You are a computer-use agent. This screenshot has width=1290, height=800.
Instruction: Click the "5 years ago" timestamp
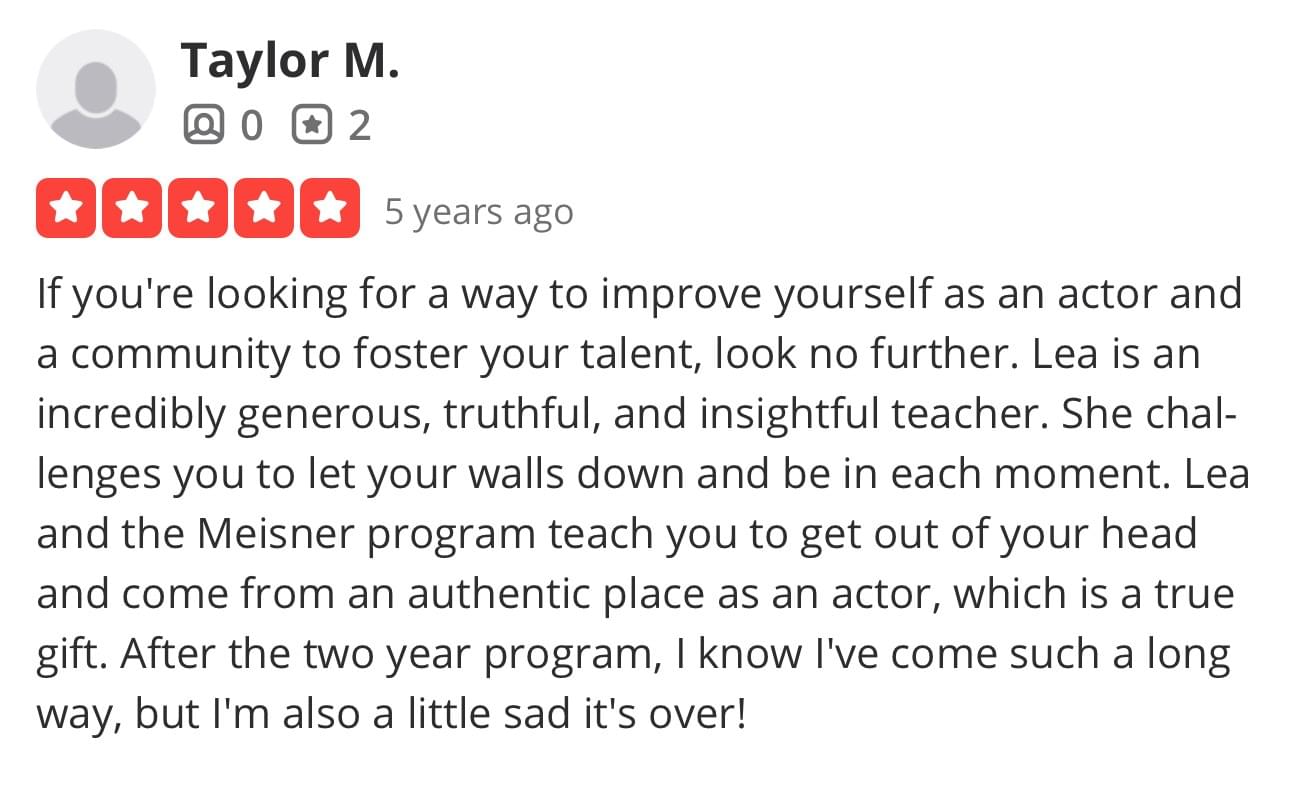pyautogui.click(x=479, y=212)
